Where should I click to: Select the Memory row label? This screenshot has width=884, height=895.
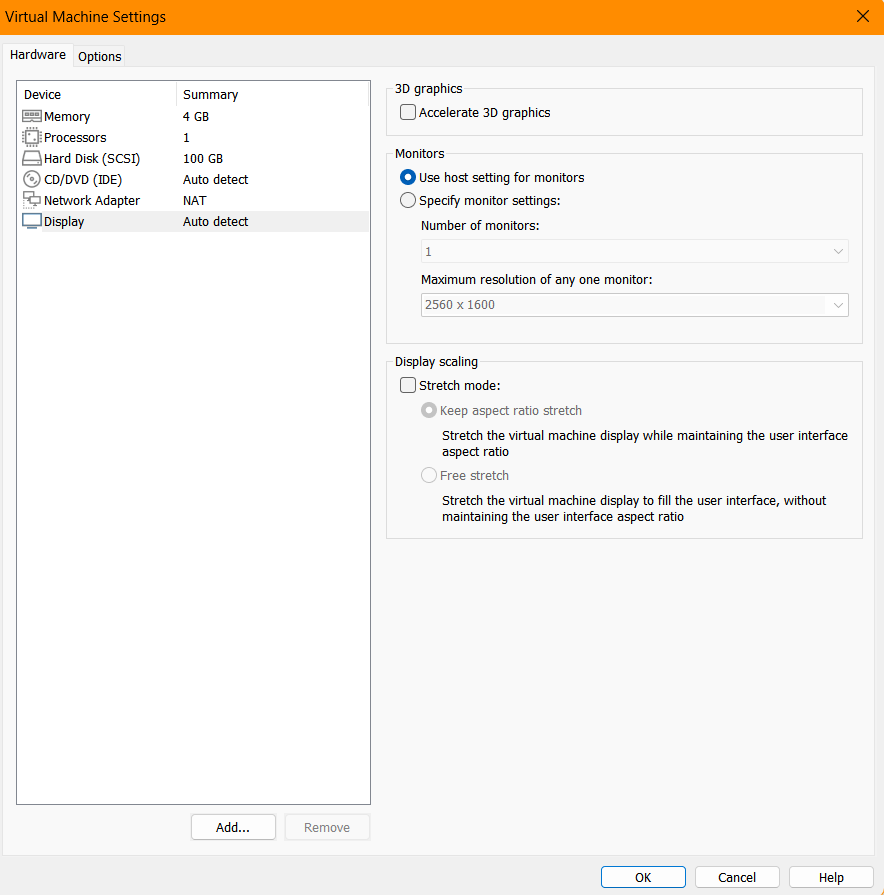[x=67, y=116]
